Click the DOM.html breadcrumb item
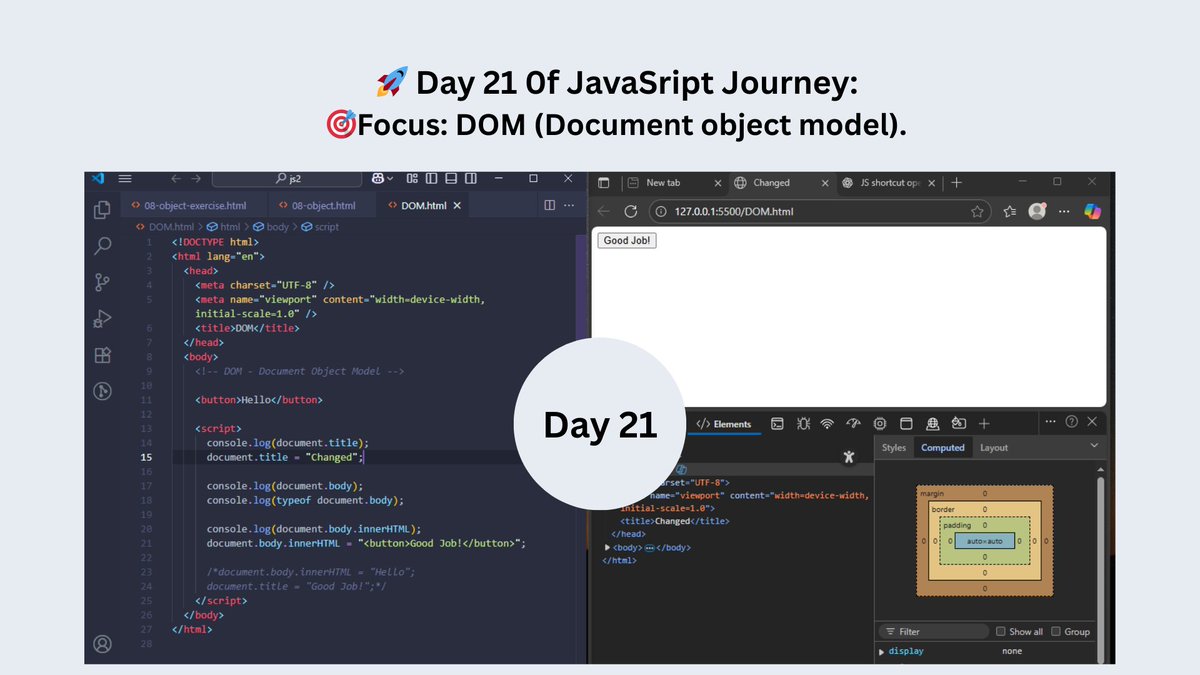Viewport: 1200px width, 675px height. (164, 227)
